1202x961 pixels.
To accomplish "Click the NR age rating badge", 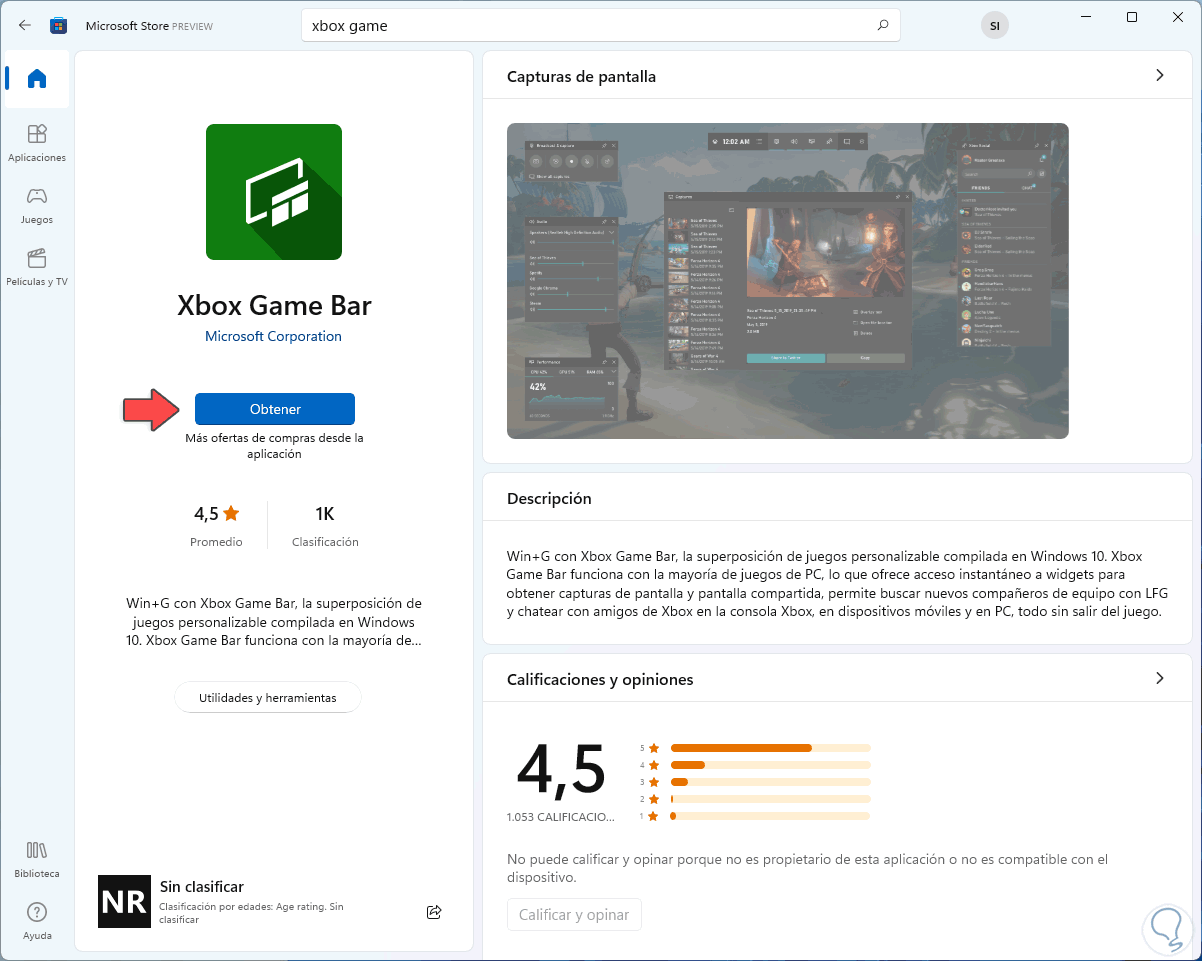I will (124, 901).
